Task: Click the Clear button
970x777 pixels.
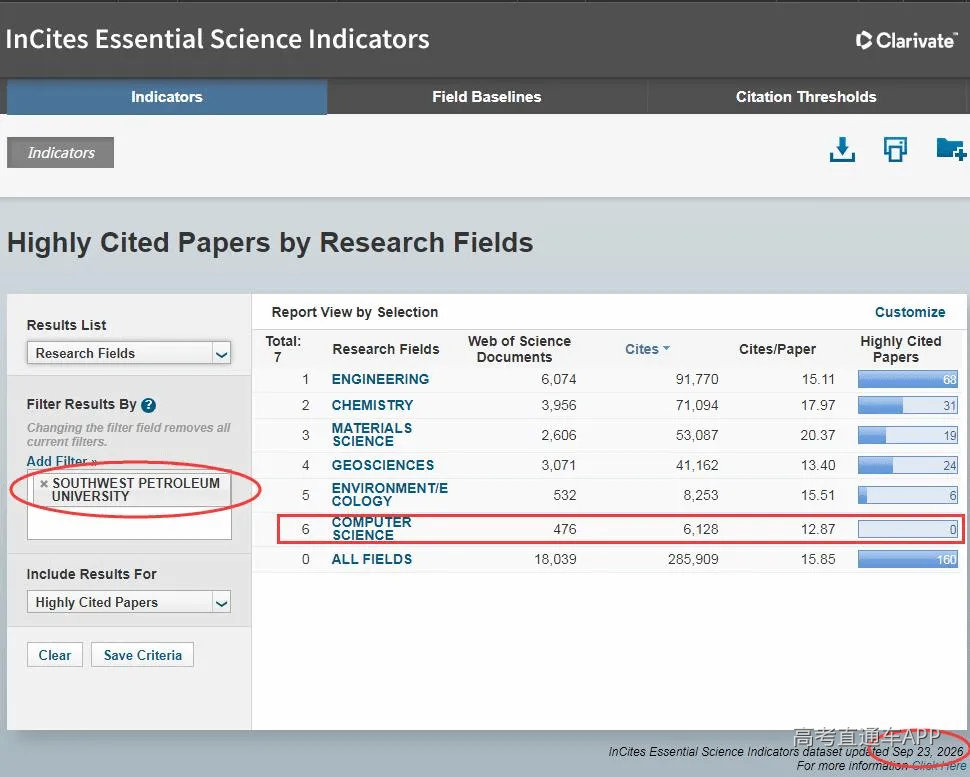Action: [54, 655]
